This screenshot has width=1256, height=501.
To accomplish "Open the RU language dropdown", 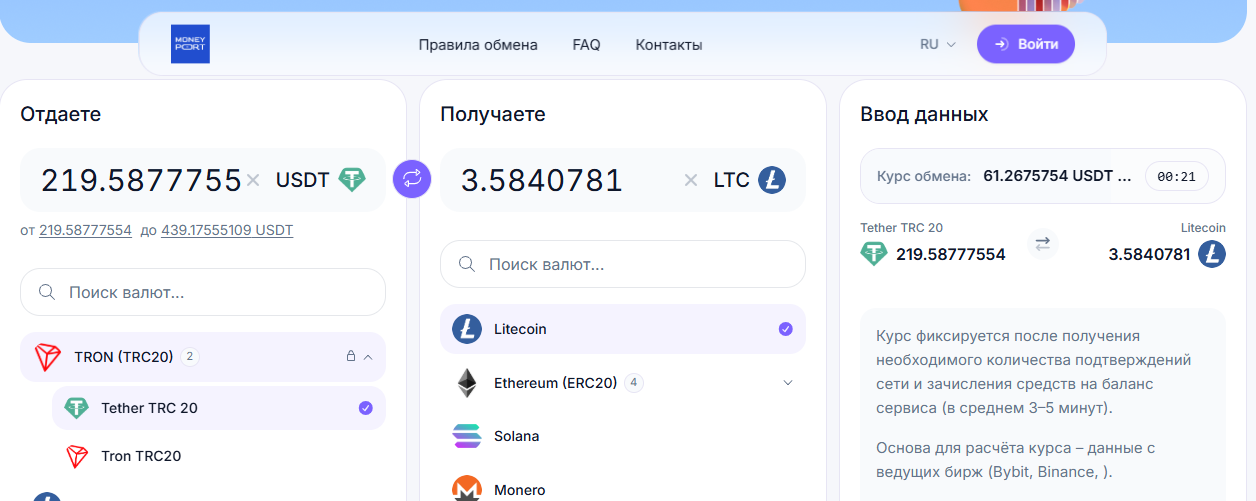I will tap(938, 44).
